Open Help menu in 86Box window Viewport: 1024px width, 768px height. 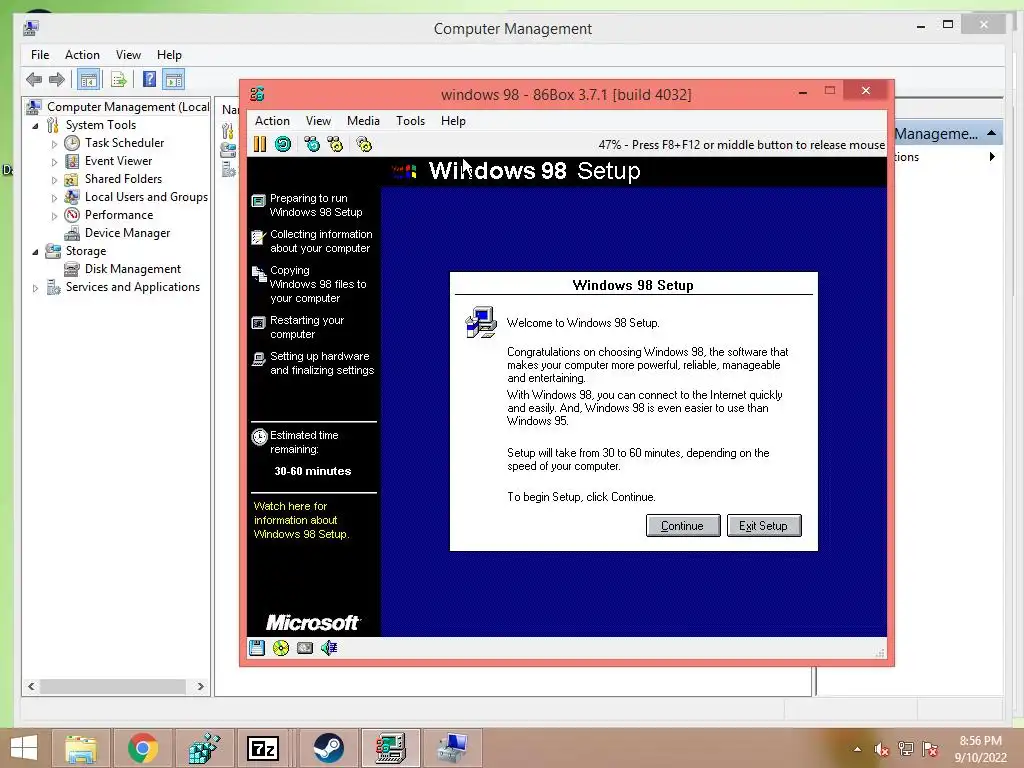(x=453, y=121)
